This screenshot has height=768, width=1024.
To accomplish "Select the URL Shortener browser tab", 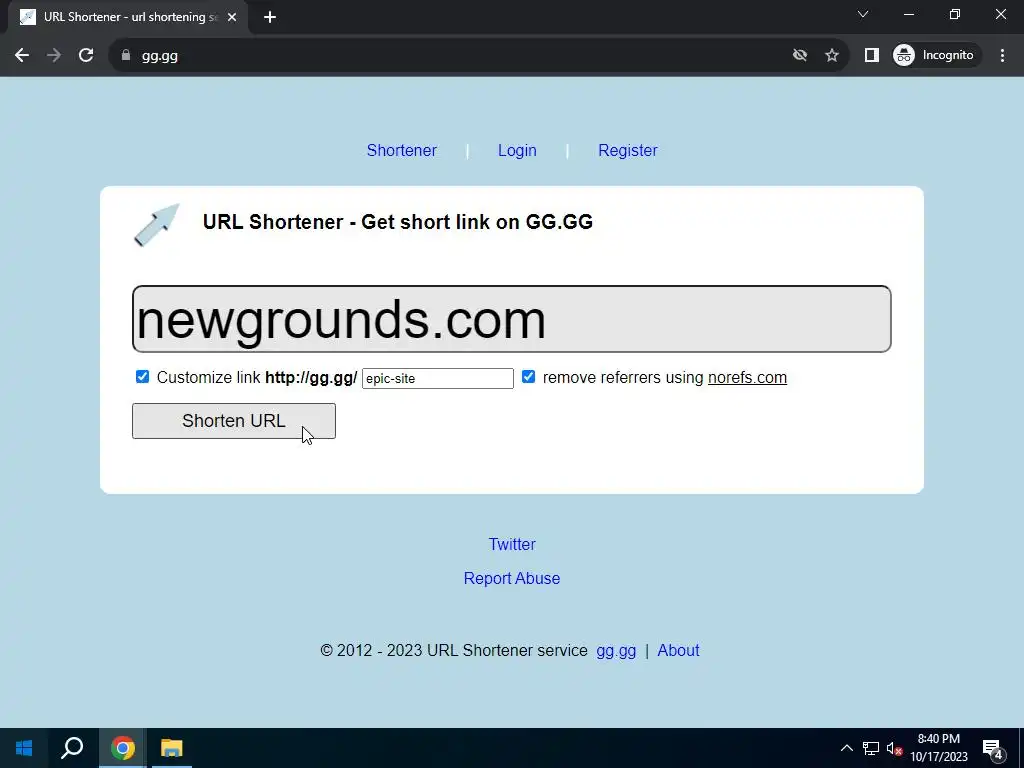I will click(x=128, y=18).
